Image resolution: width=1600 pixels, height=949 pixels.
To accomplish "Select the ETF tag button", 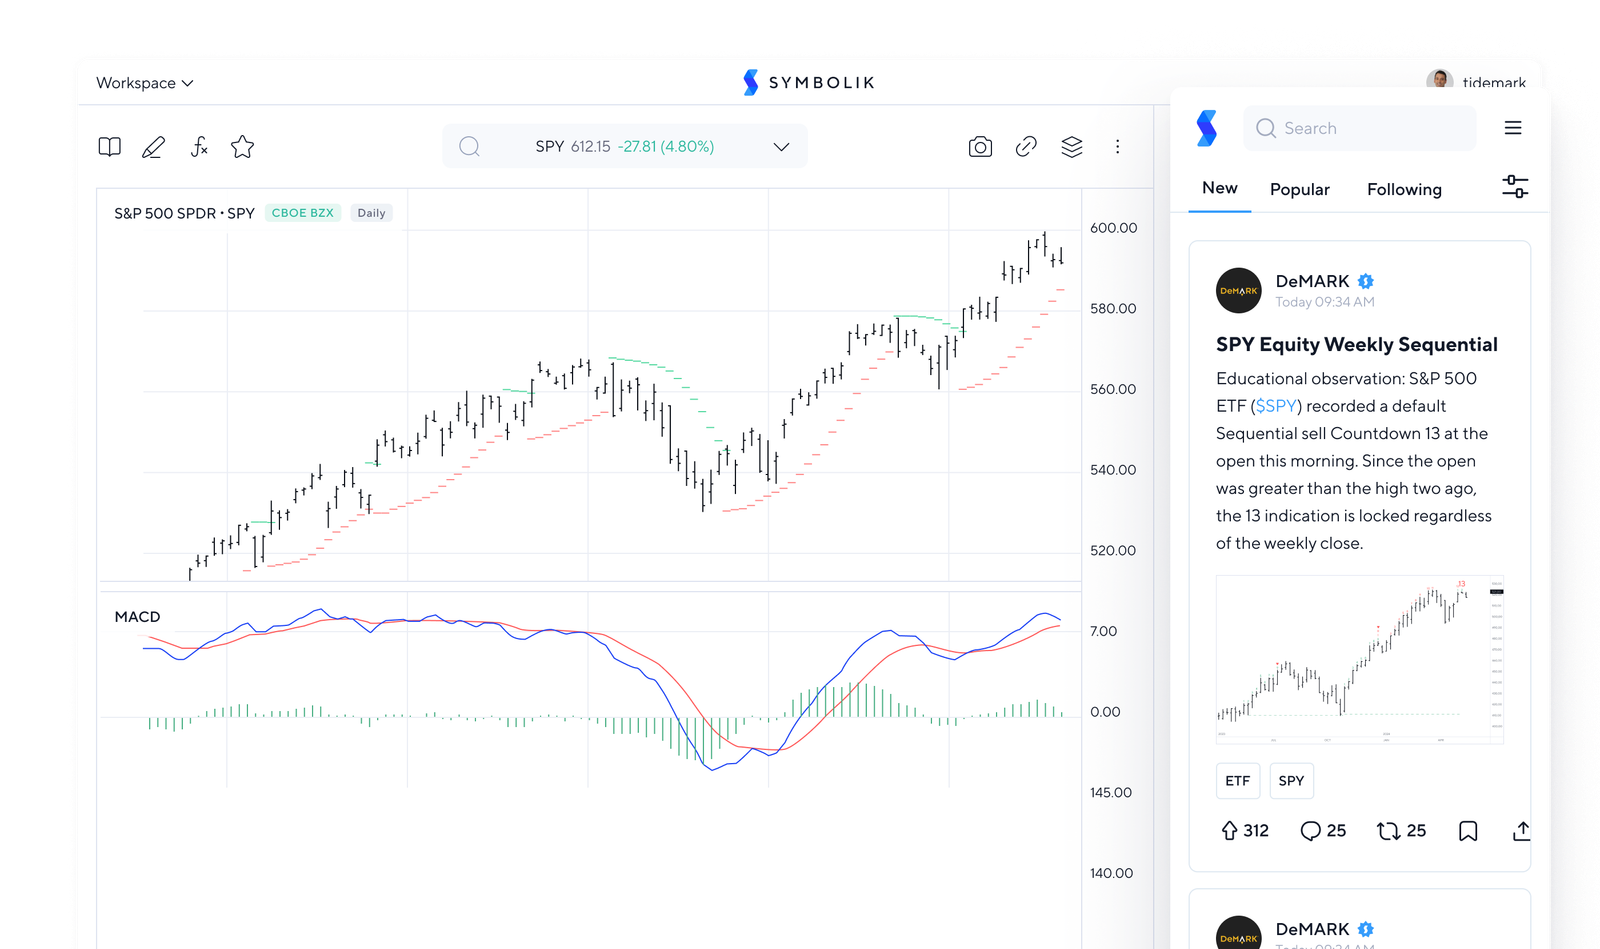I will point(1237,781).
